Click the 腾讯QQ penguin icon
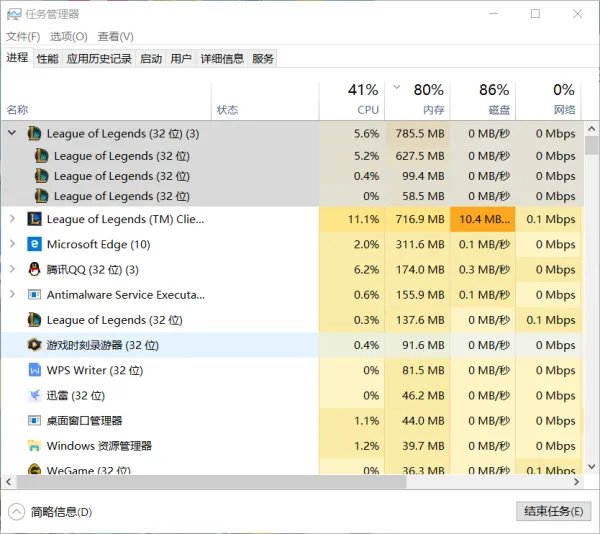This screenshot has width=600, height=534. click(34, 269)
